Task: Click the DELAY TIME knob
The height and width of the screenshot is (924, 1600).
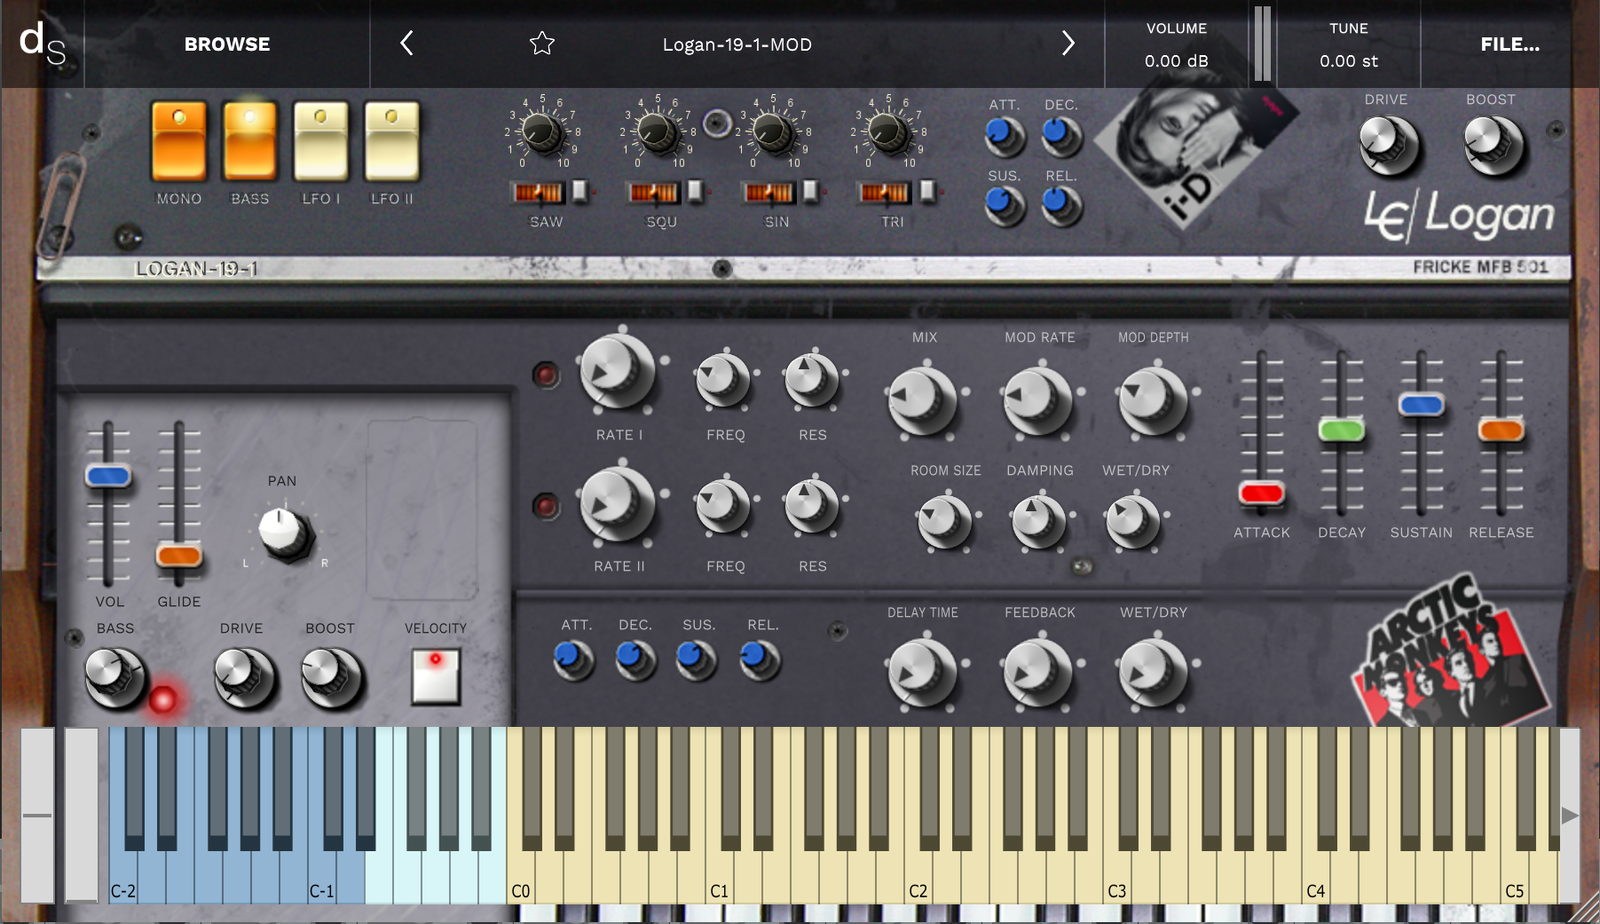Action: 921,671
